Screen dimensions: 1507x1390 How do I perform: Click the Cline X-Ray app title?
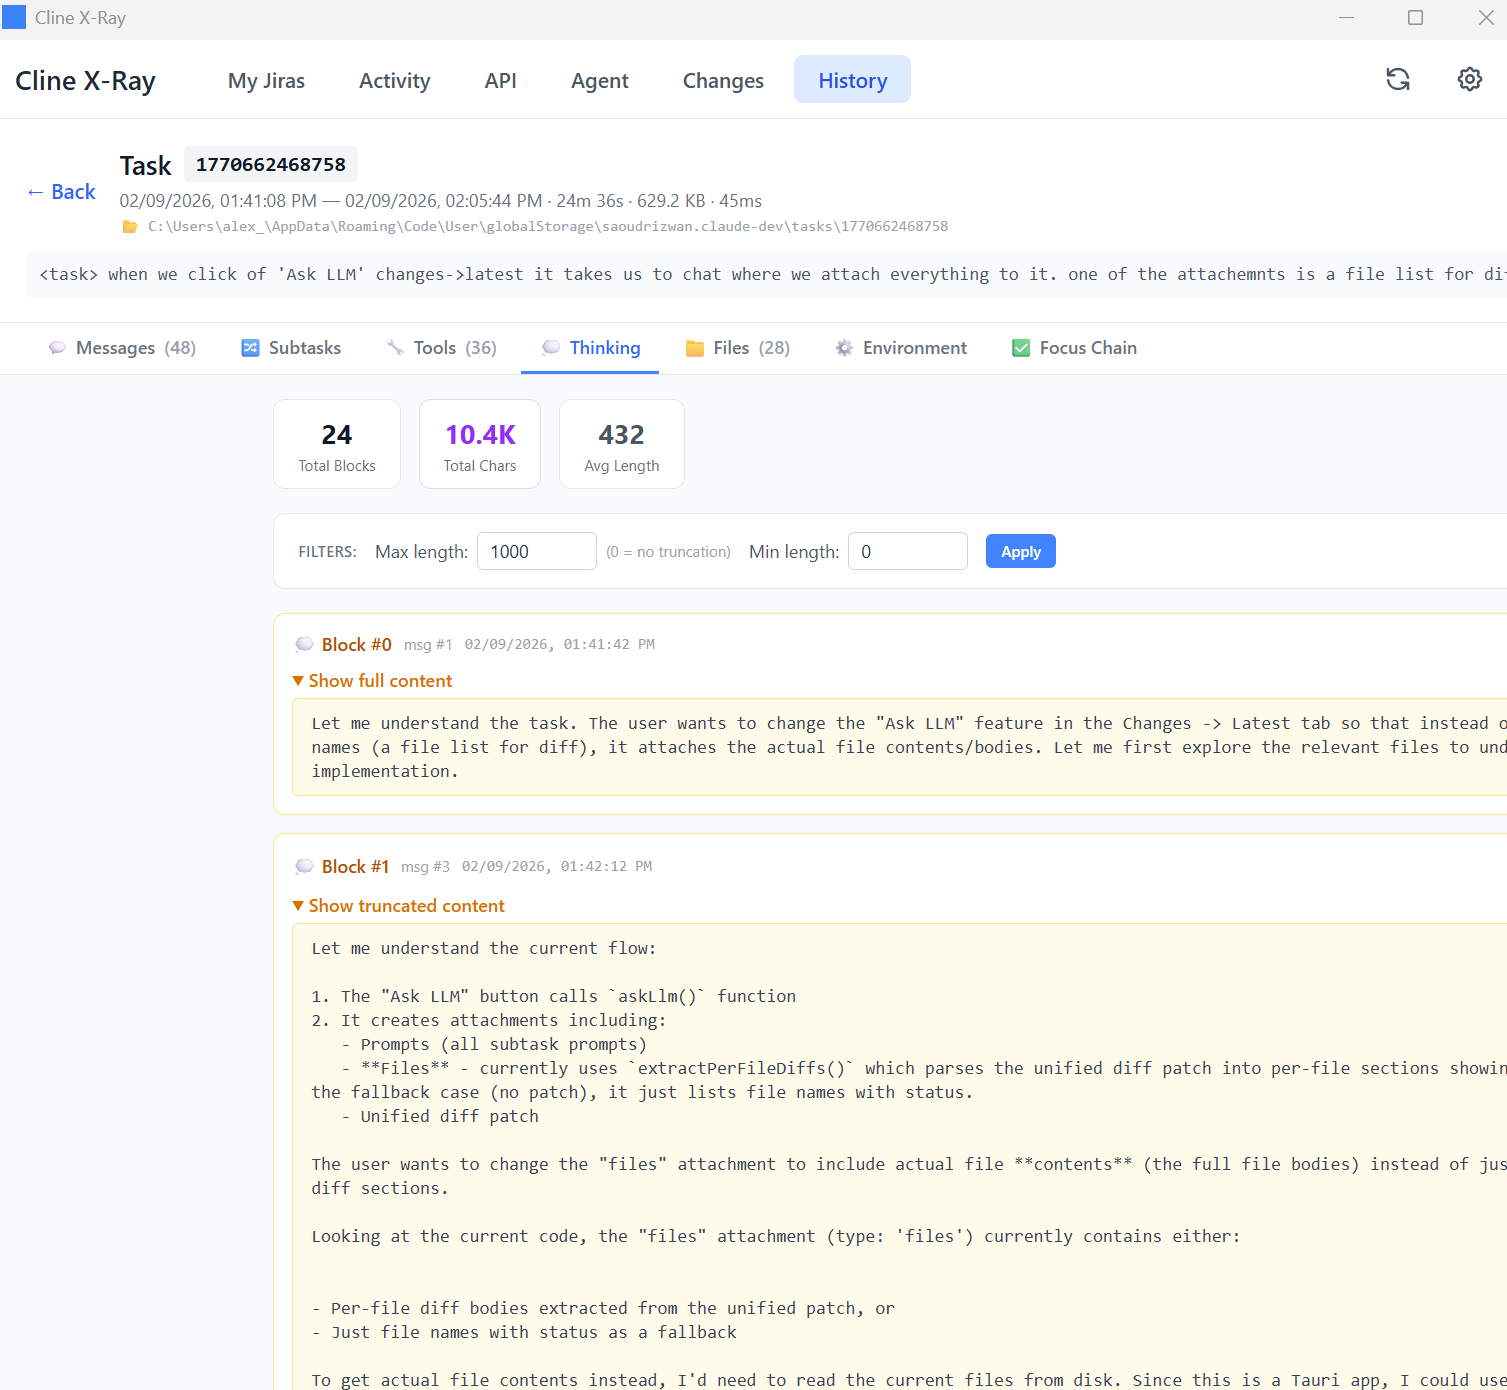coord(85,80)
